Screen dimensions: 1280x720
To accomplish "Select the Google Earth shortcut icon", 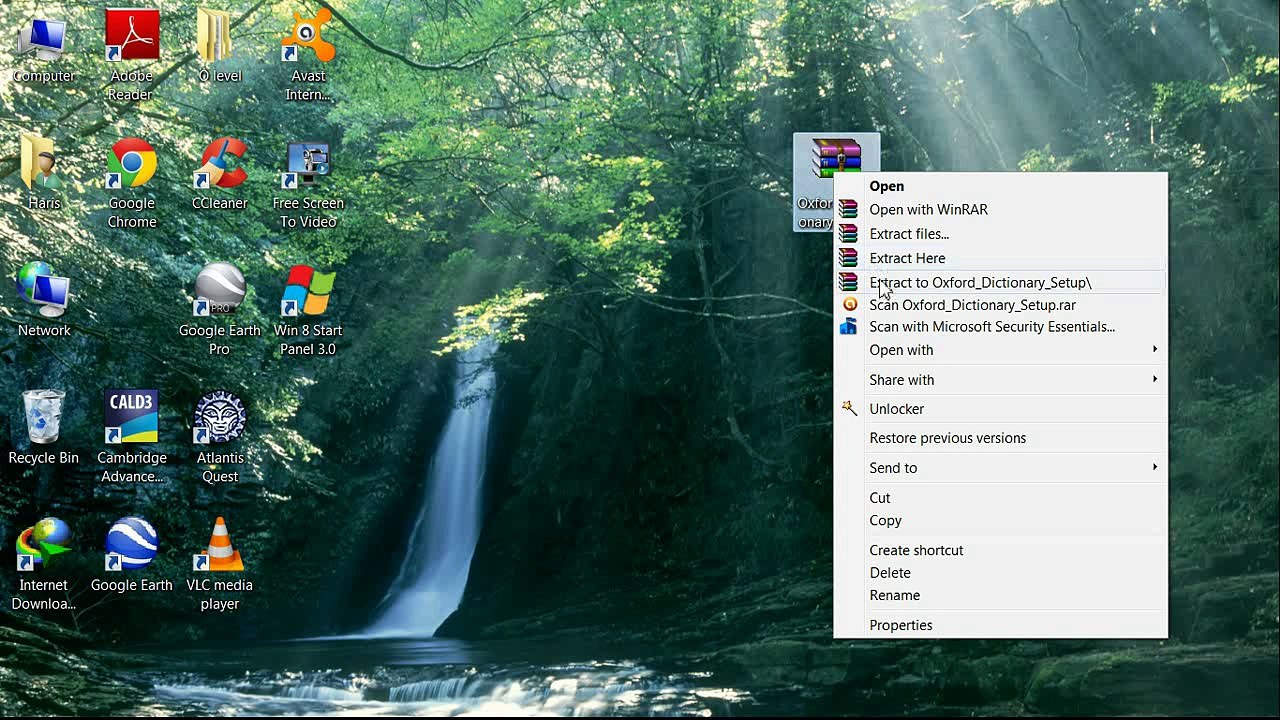I will [131, 556].
